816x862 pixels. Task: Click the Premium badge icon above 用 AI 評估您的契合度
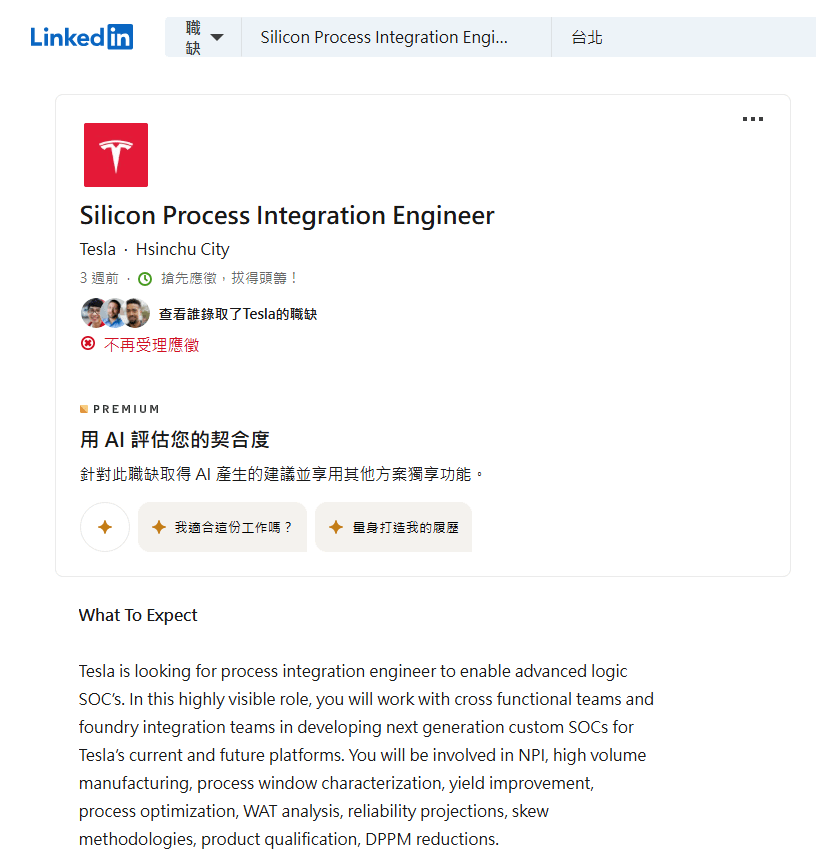(x=84, y=408)
